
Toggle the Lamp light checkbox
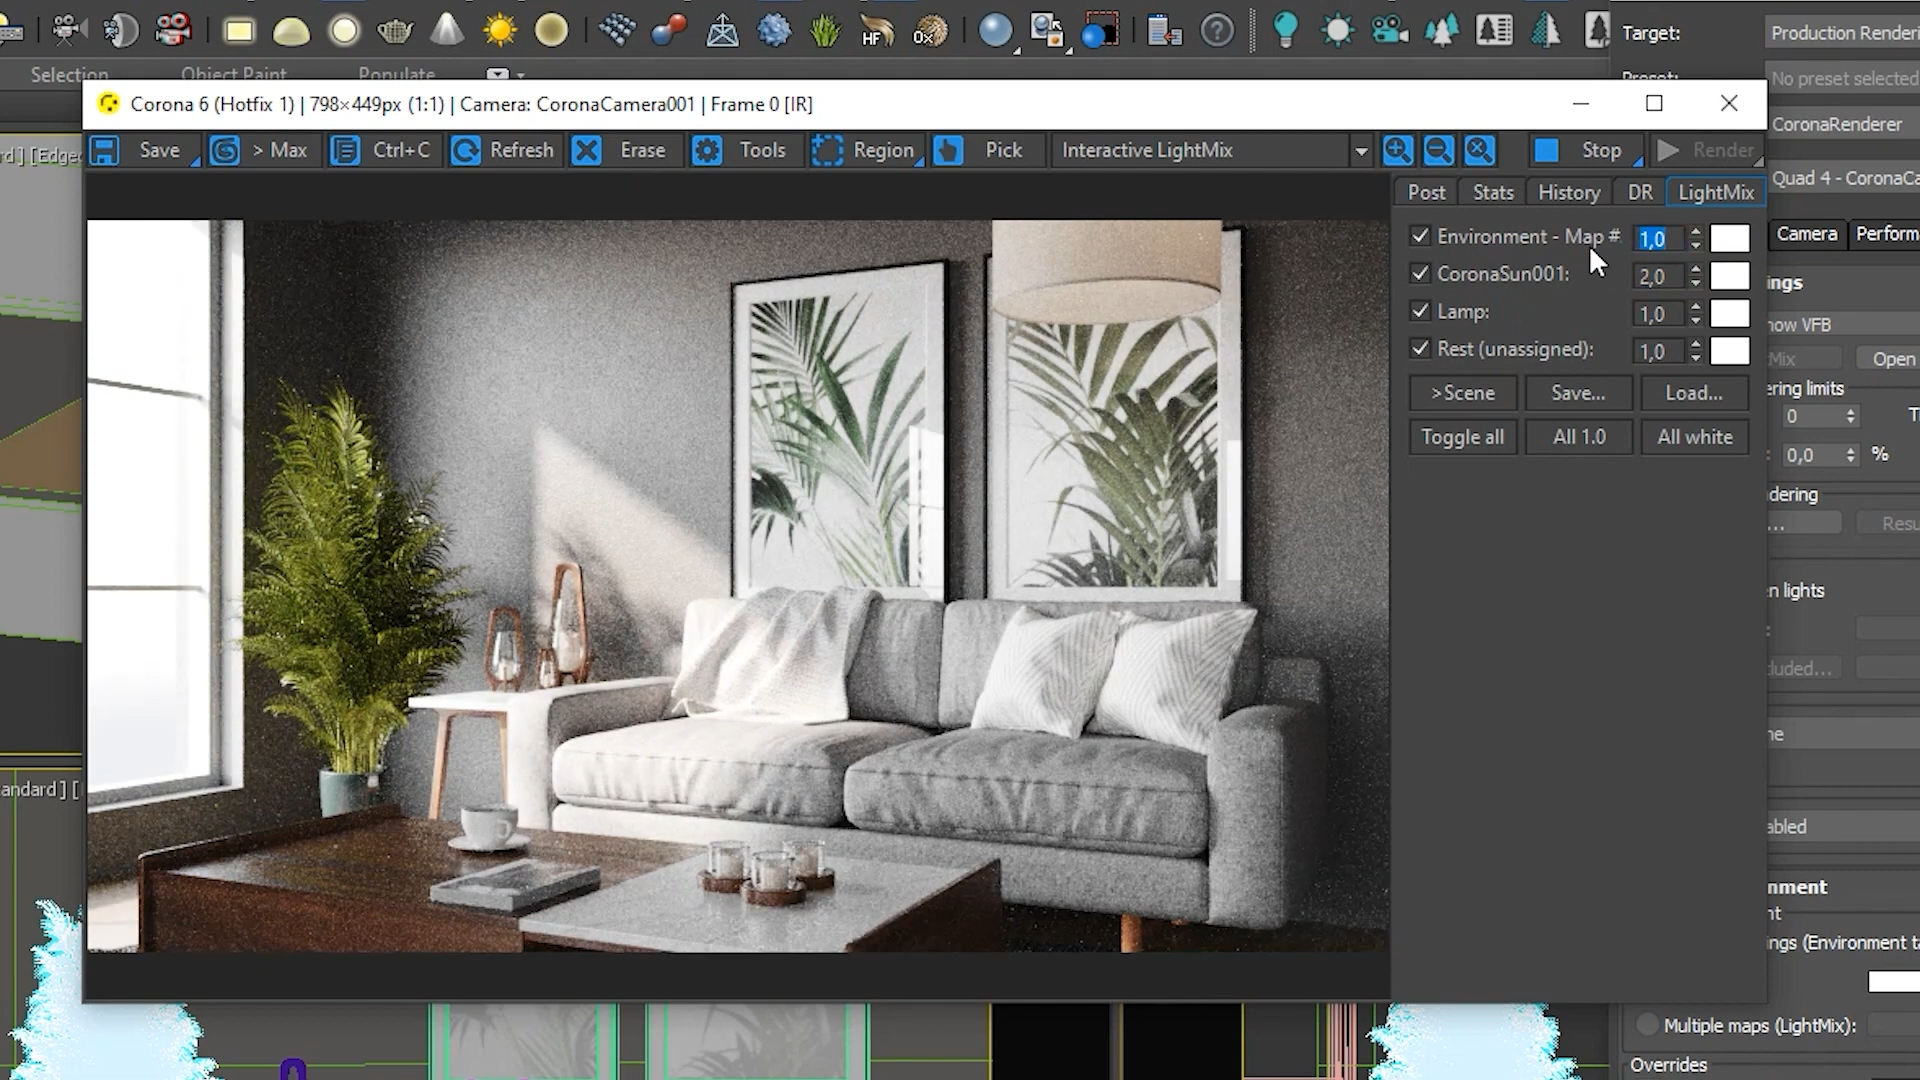[x=1420, y=311]
